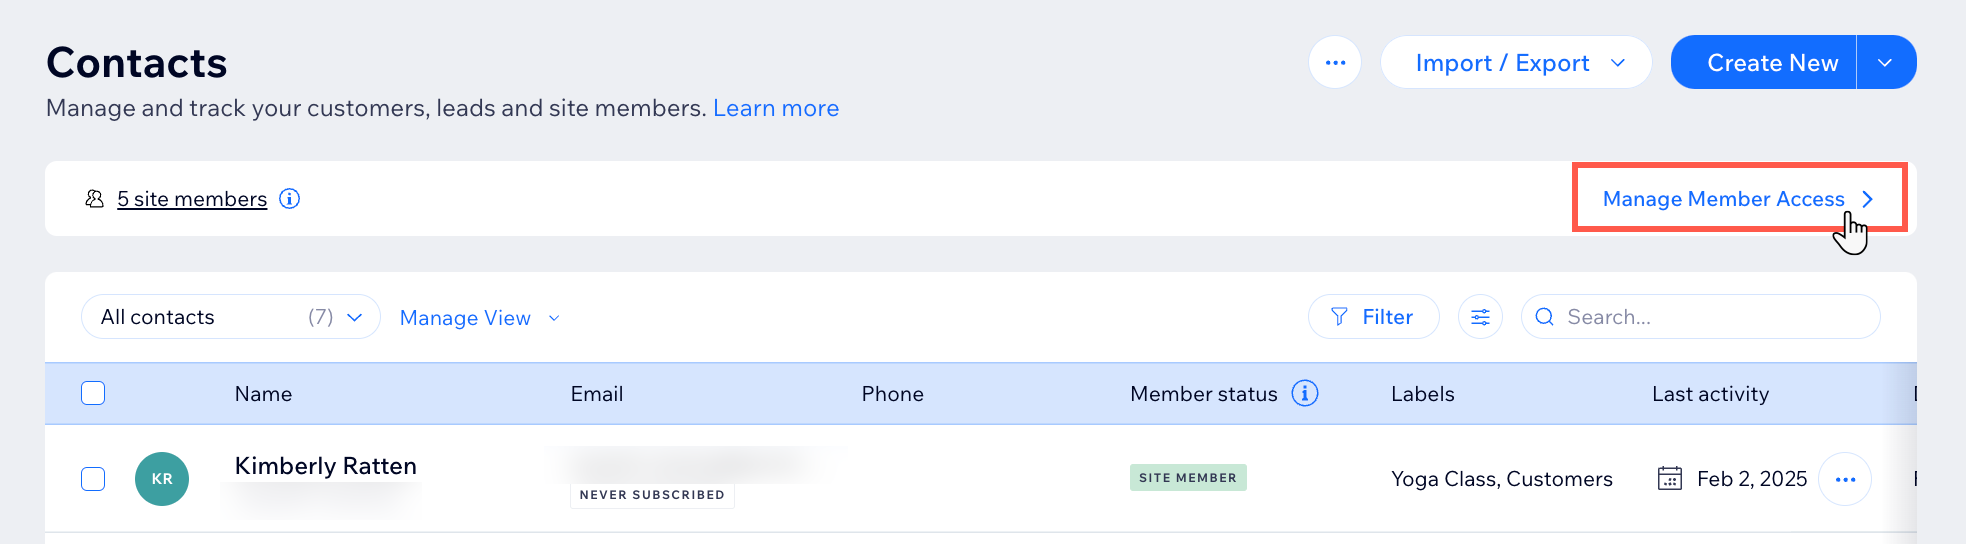Viewport: 1966px width, 544px height.
Task: Open the top more actions ellipsis button
Action: click(1335, 62)
